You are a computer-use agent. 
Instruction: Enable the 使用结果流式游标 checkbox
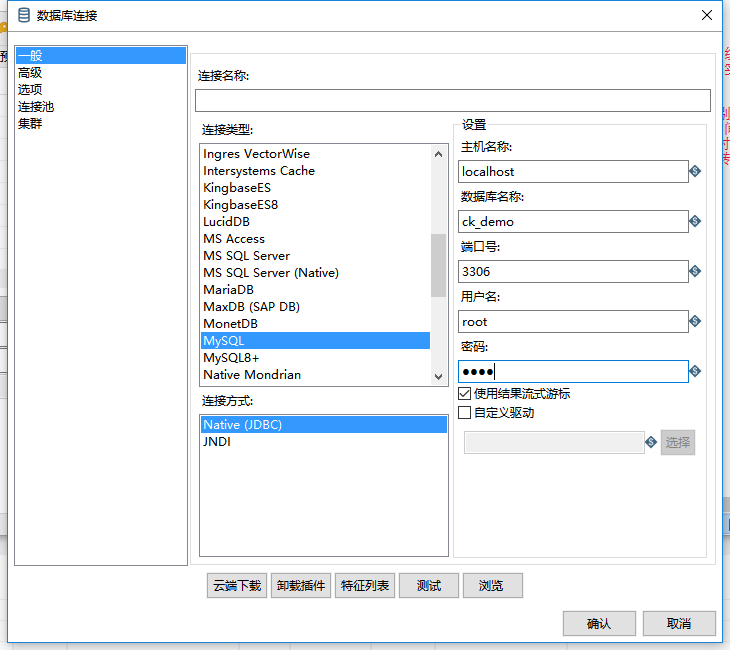pyautogui.click(x=464, y=394)
